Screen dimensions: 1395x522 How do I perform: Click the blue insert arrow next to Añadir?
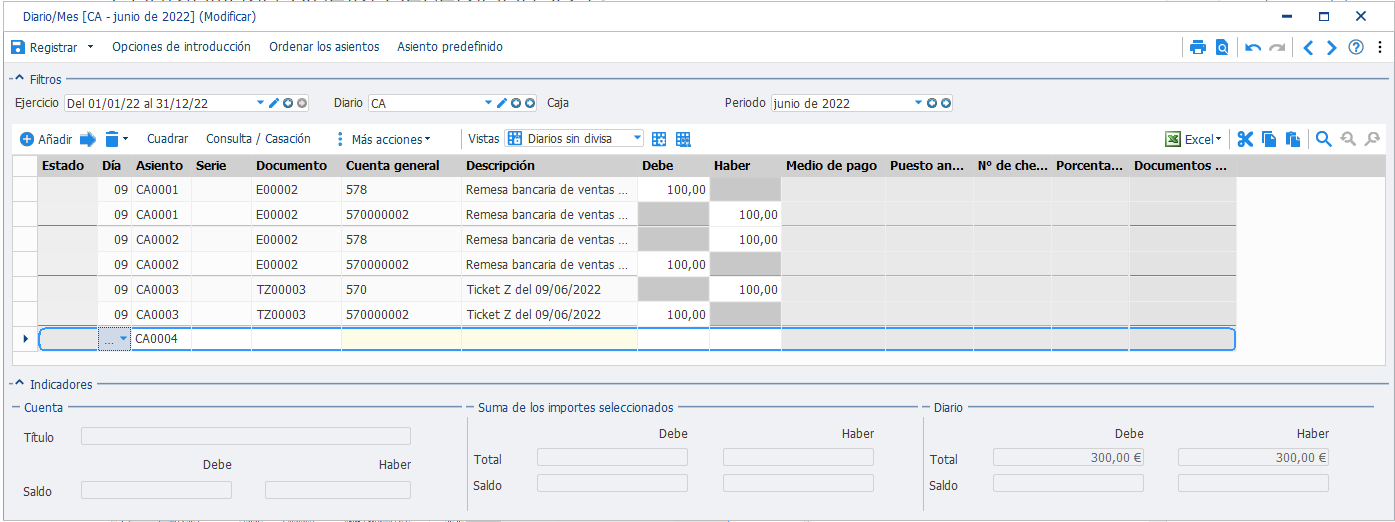88,139
